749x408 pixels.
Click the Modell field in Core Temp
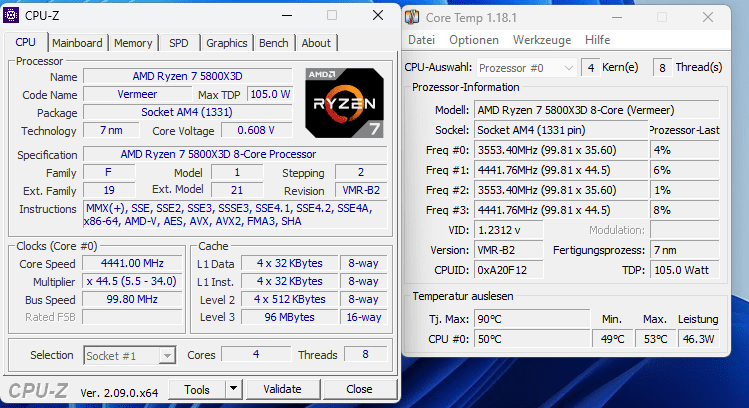pos(597,110)
